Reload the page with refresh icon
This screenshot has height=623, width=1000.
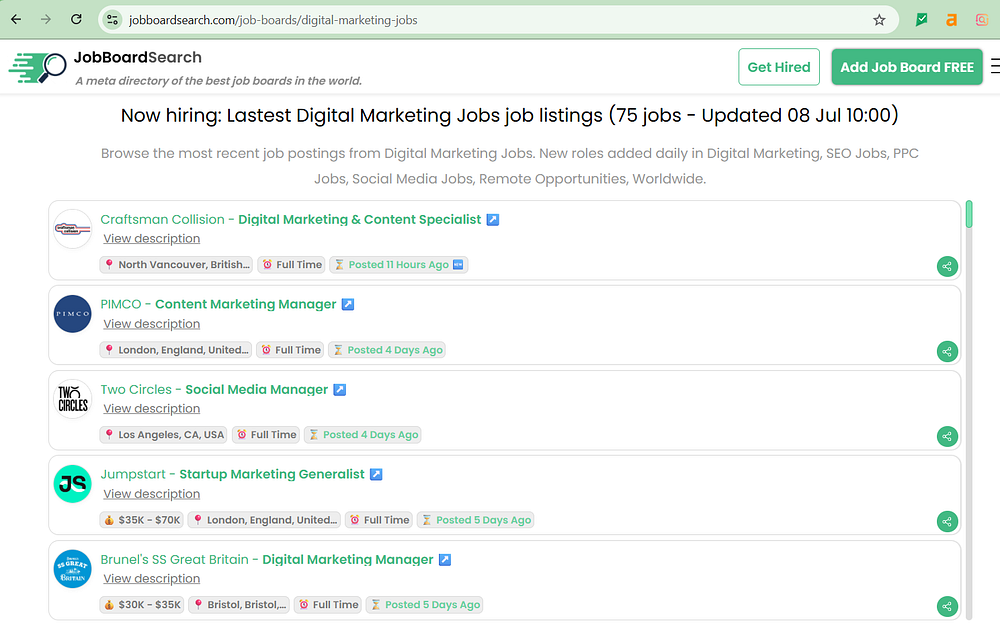point(77,20)
